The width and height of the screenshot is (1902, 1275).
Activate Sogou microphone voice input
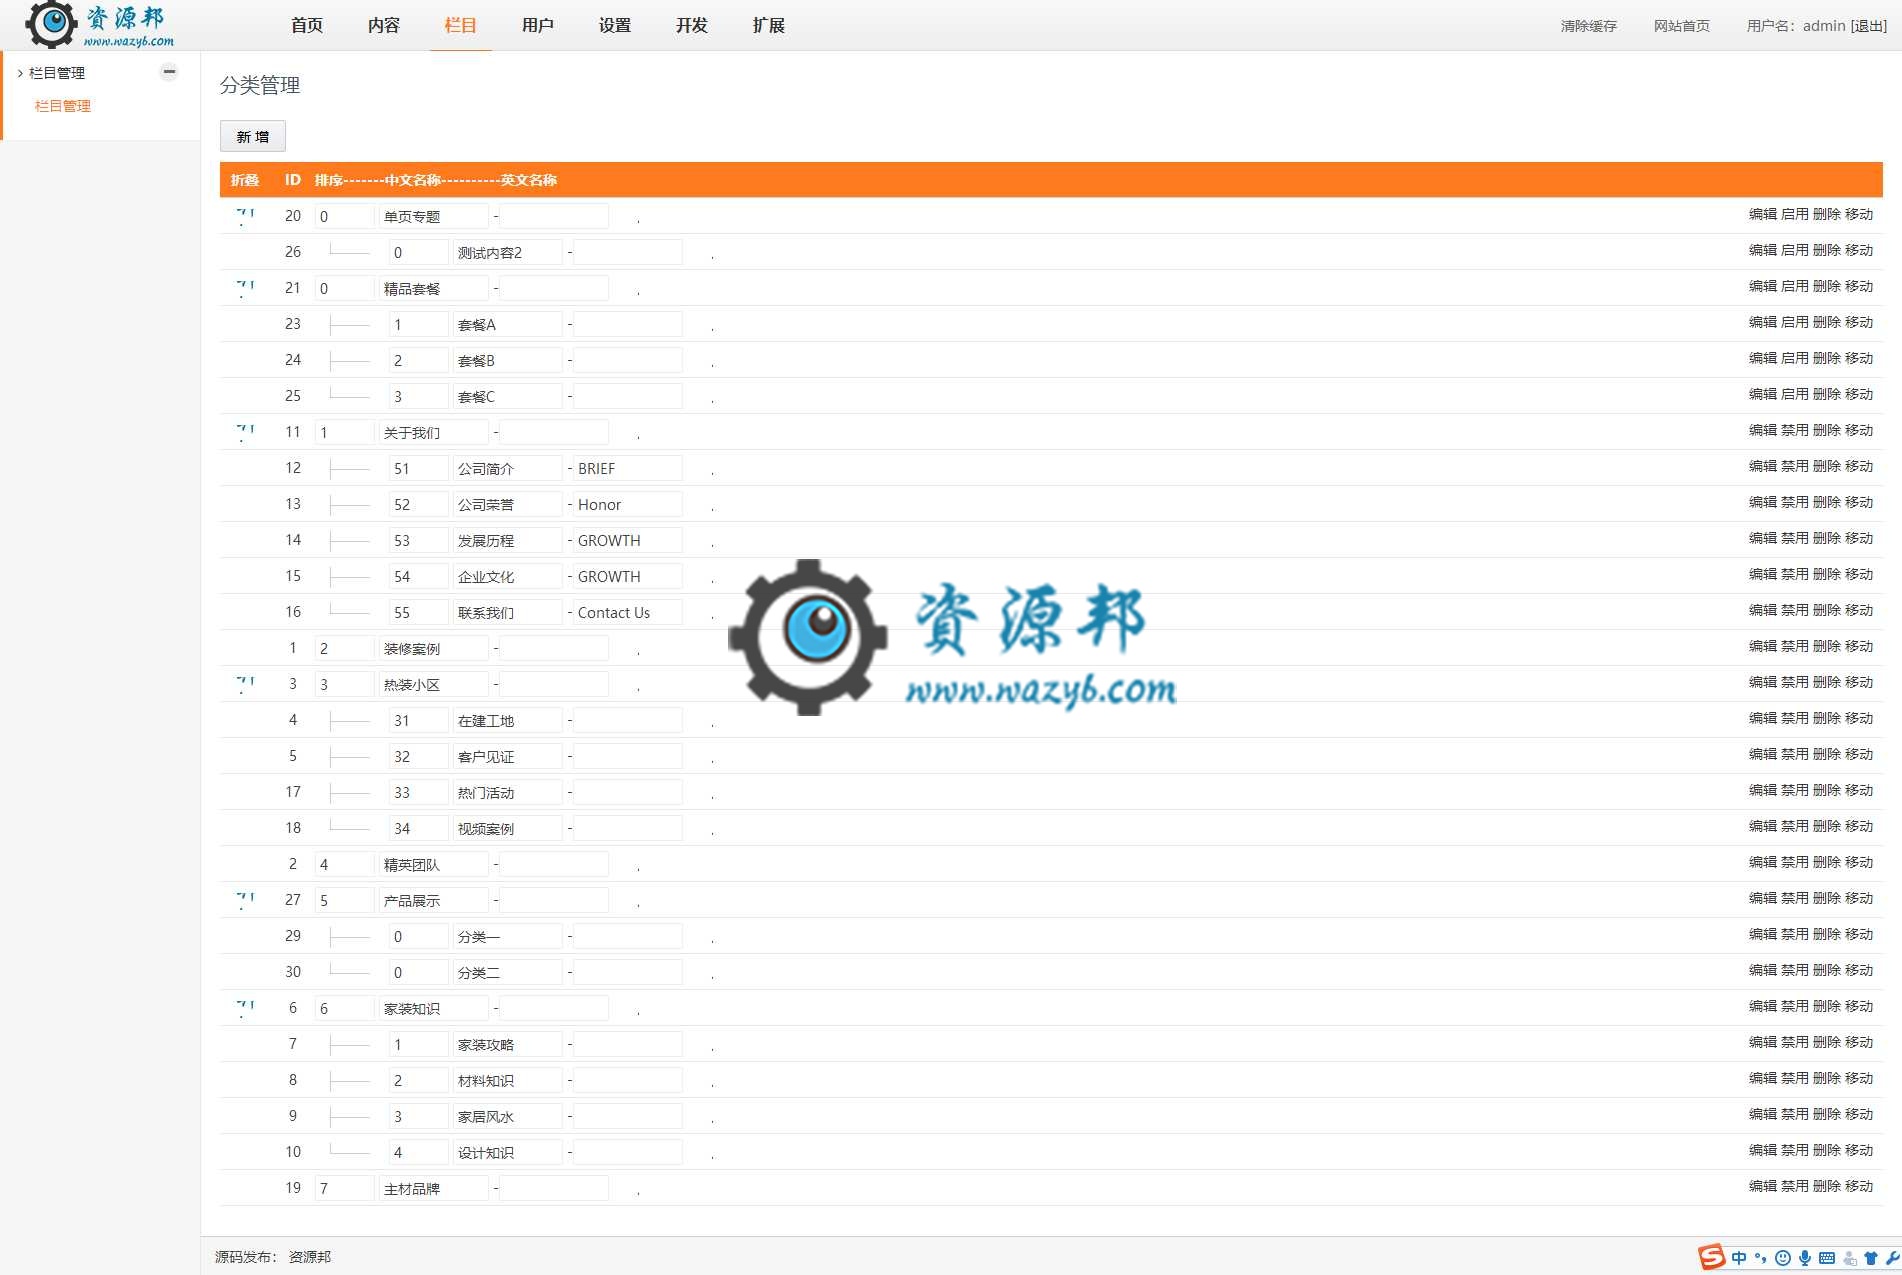1805,1258
